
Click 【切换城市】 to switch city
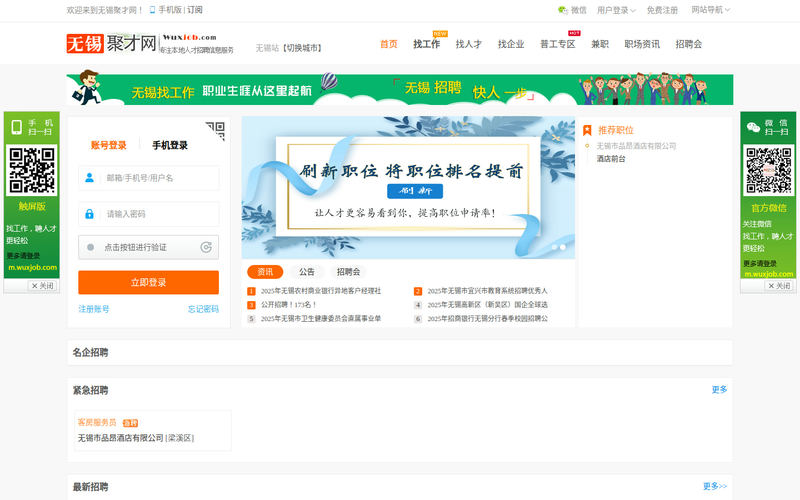click(303, 48)
